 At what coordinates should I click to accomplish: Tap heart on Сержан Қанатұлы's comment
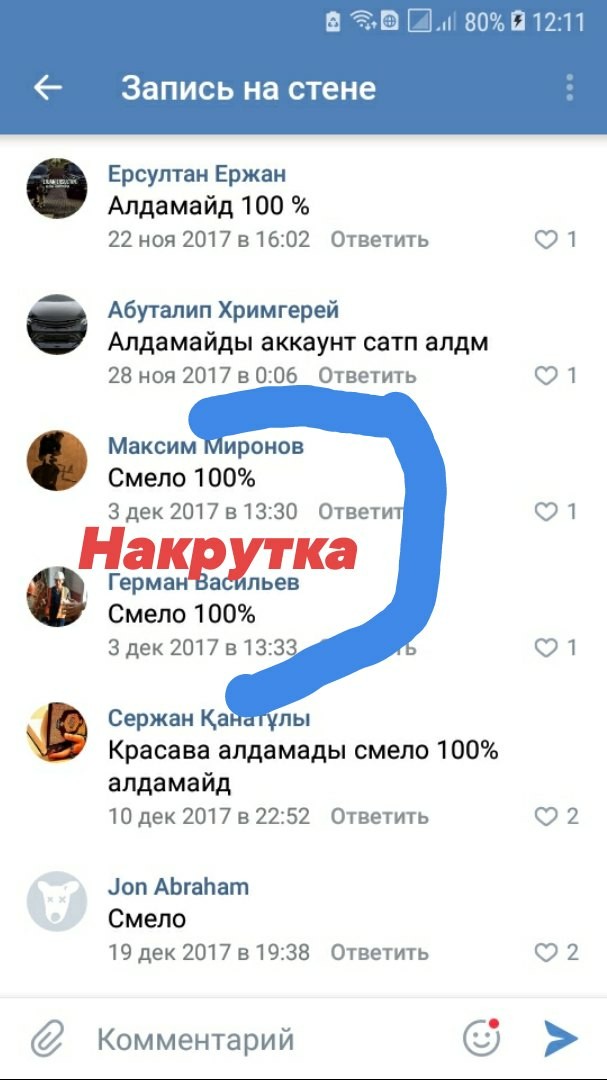[x=546, y=817]
